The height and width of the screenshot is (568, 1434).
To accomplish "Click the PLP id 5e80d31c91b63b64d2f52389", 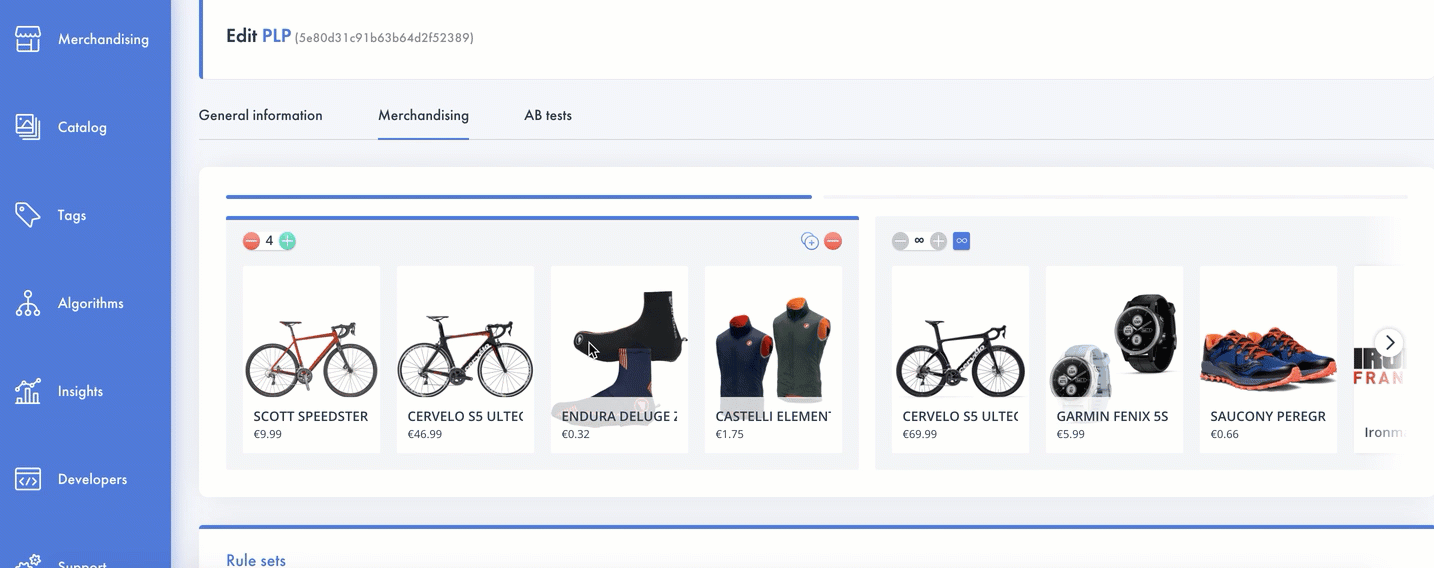I will point(384,38).
